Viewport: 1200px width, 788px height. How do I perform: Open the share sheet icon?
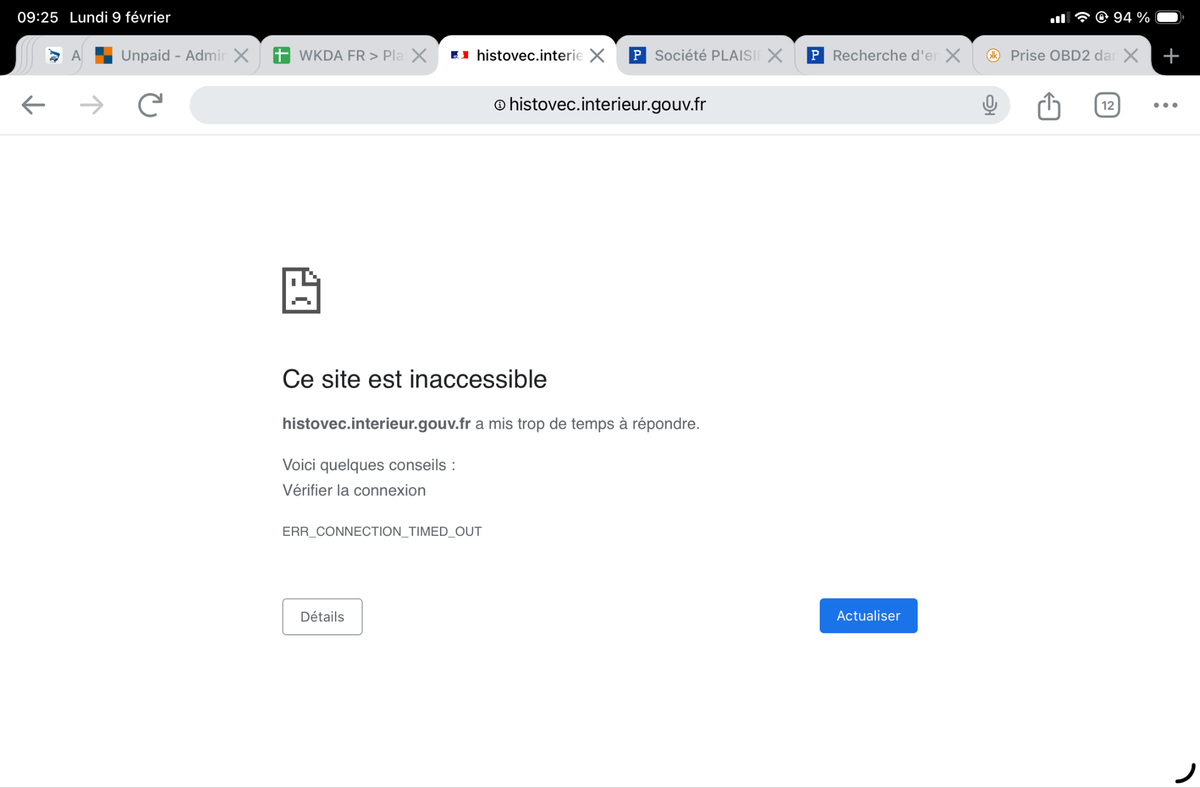(1048, 105)
